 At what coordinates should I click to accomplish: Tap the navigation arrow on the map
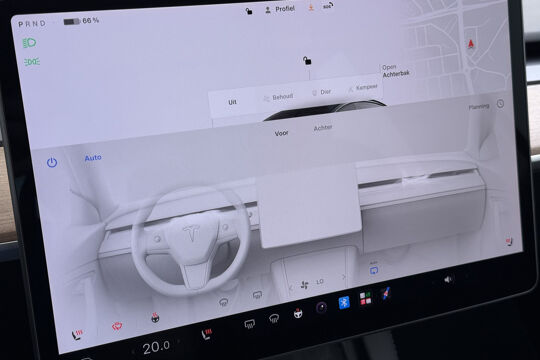[x=470, y=44]
